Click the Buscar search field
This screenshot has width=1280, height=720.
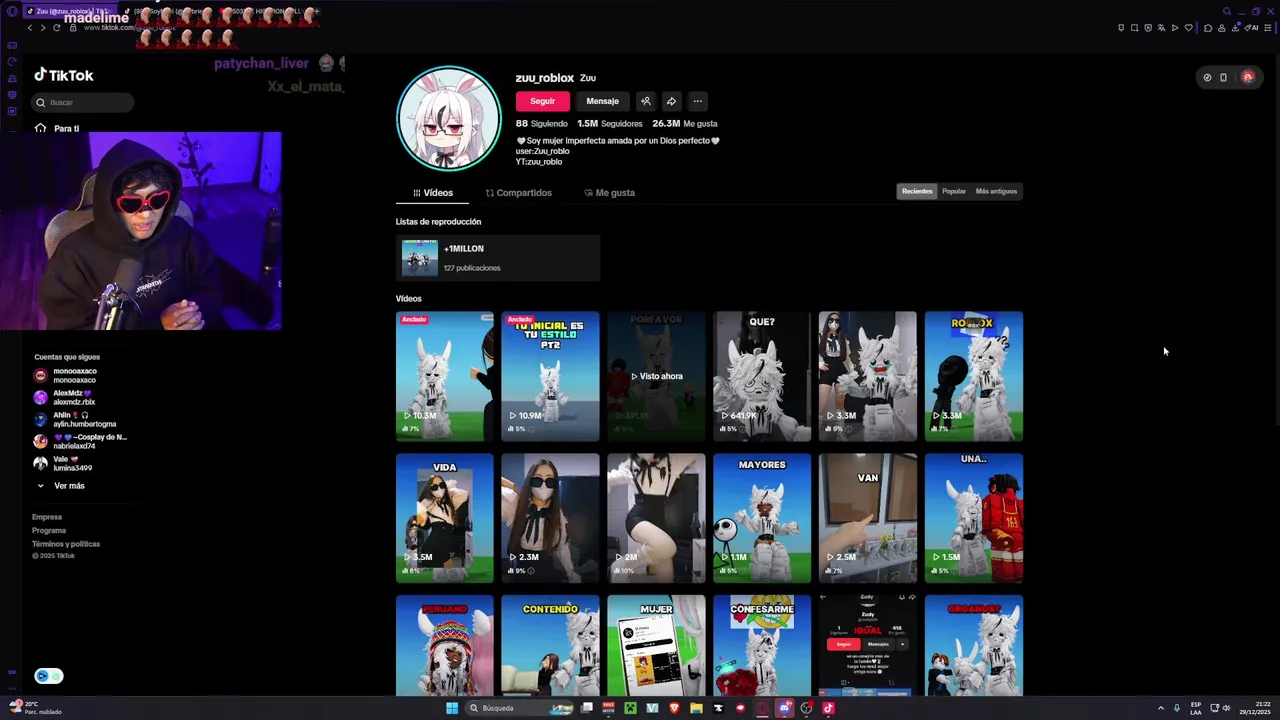tap(82, 102)
